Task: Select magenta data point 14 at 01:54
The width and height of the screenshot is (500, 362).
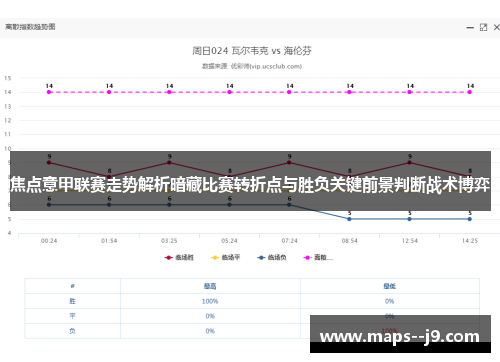Action: click(x=109, y=92)
